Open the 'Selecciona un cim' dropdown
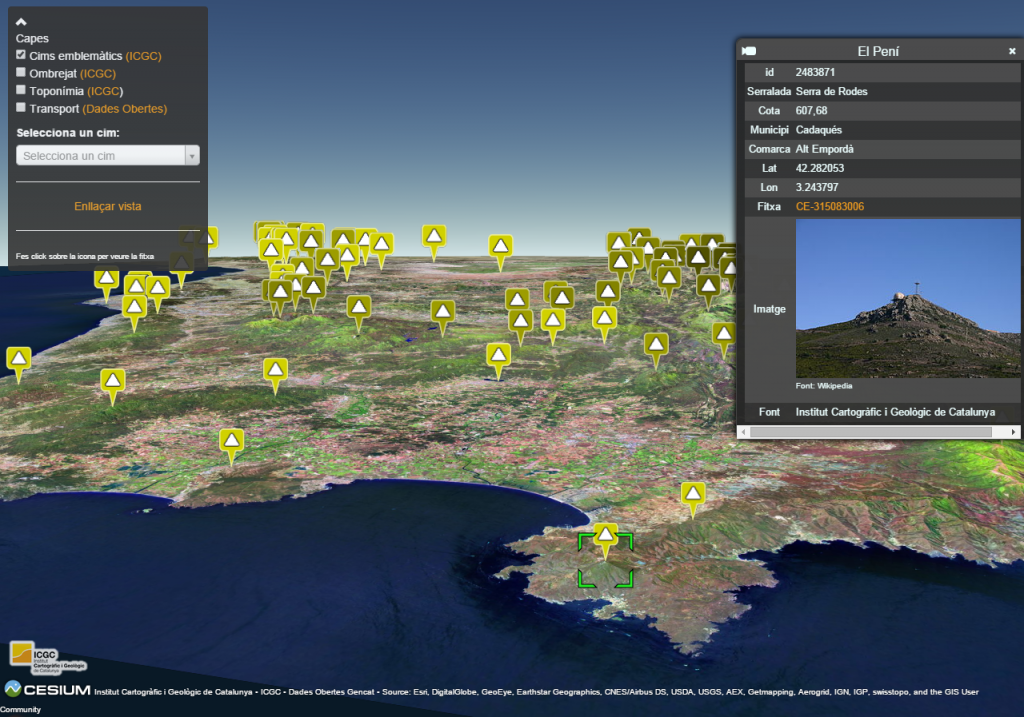 [x=108, y=155]
